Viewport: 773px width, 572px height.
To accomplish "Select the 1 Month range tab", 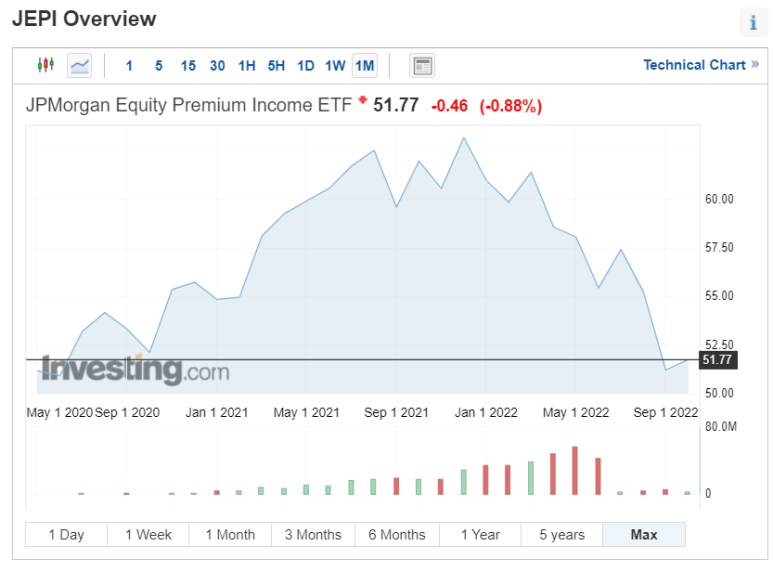I will coord(230,535).
